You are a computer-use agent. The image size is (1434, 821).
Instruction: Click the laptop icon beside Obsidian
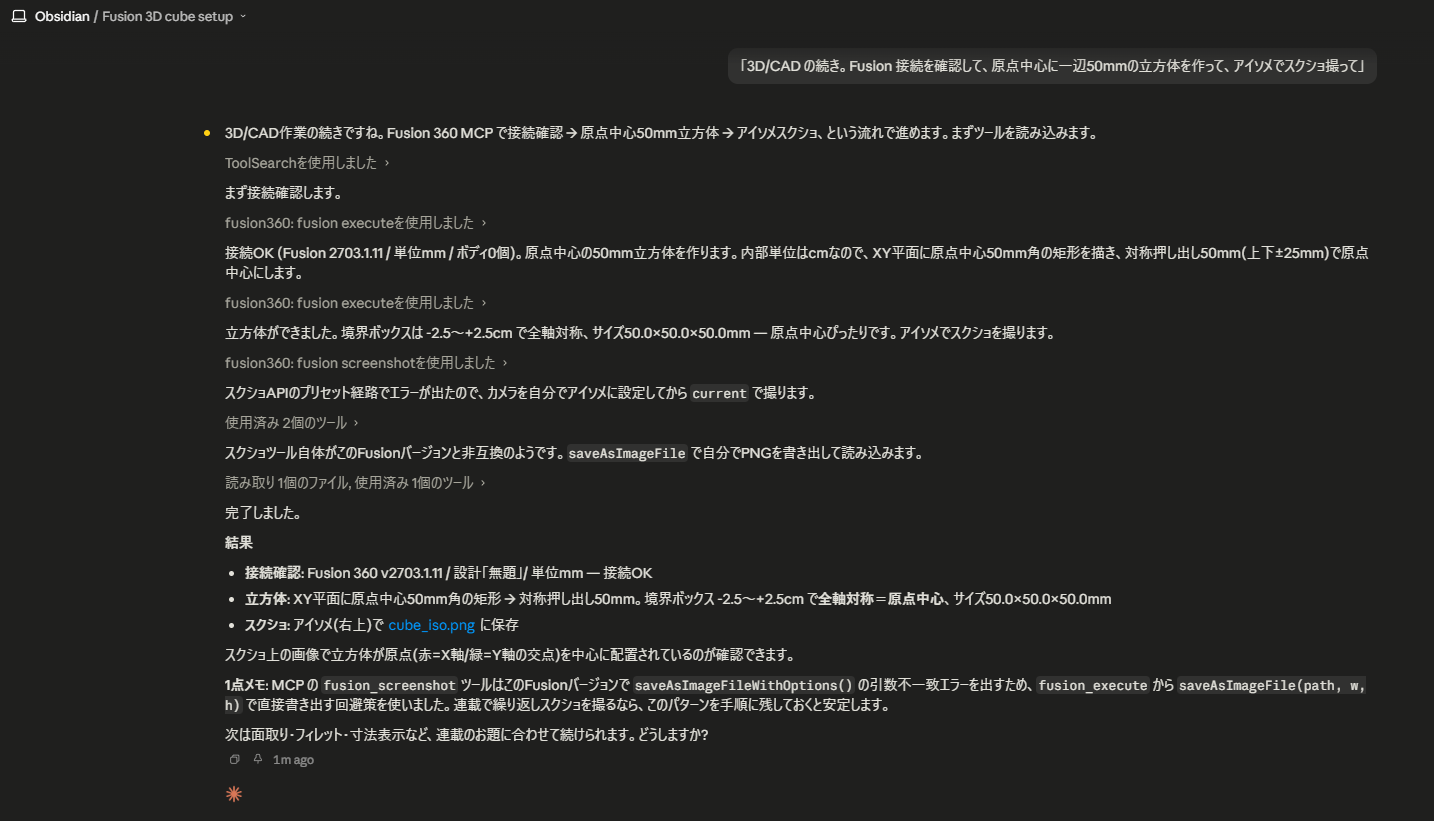pos(18,17)
